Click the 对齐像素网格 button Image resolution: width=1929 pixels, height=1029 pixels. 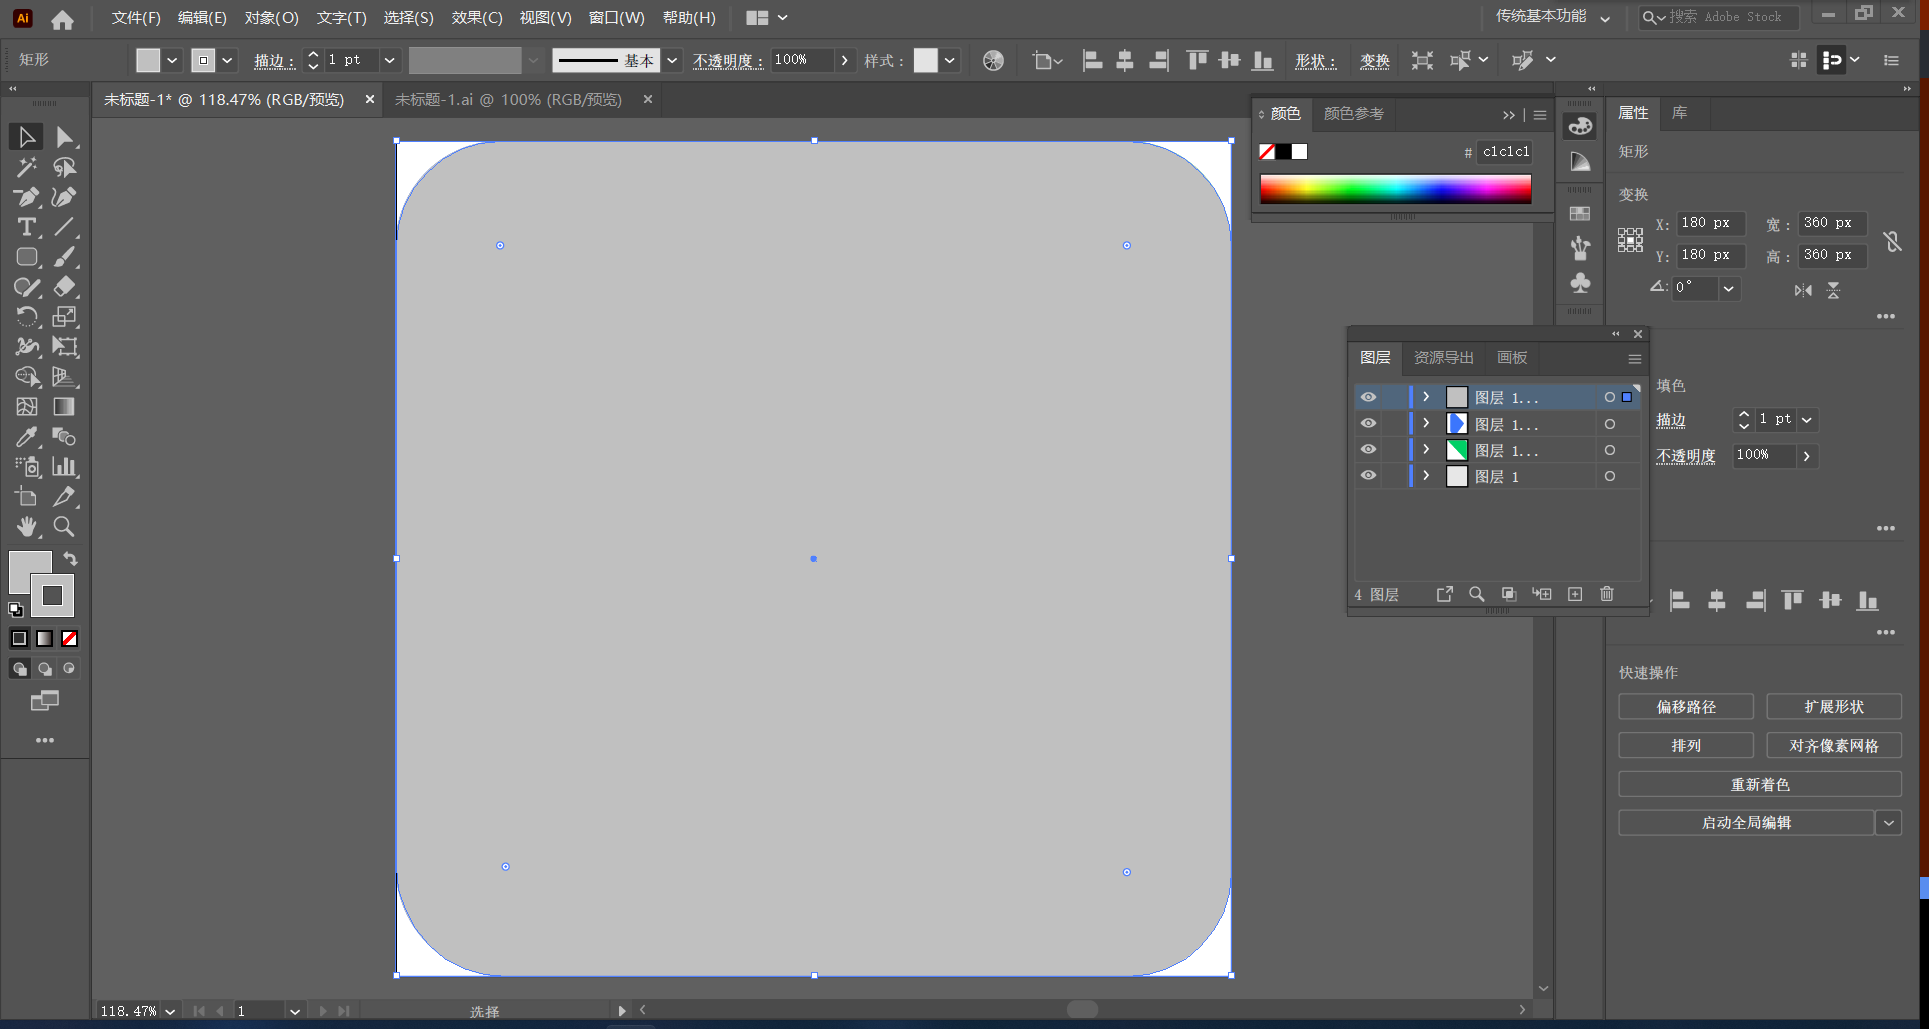[1834, 746]
